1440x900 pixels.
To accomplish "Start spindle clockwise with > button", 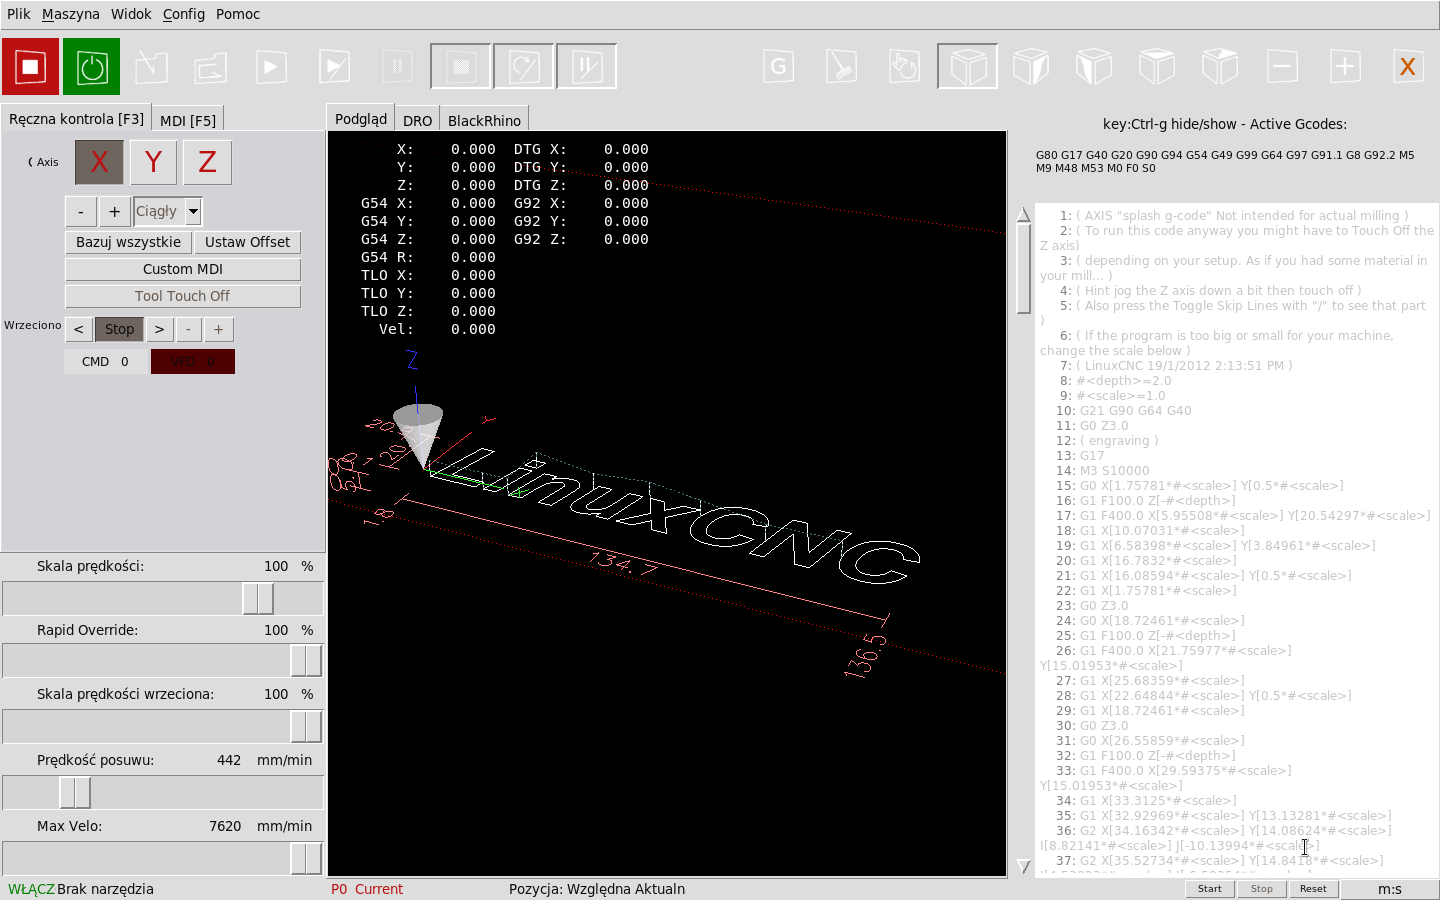I will coord(159,329).
